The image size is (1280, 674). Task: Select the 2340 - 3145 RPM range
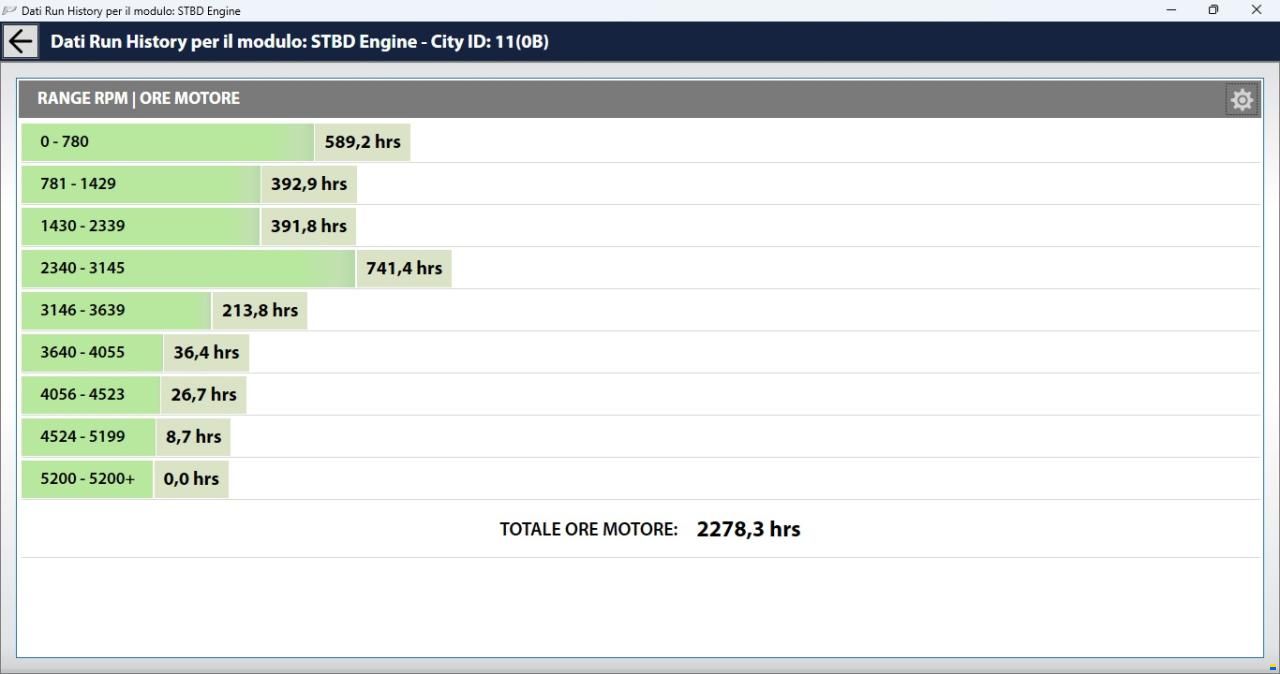(x=188, y=268)
